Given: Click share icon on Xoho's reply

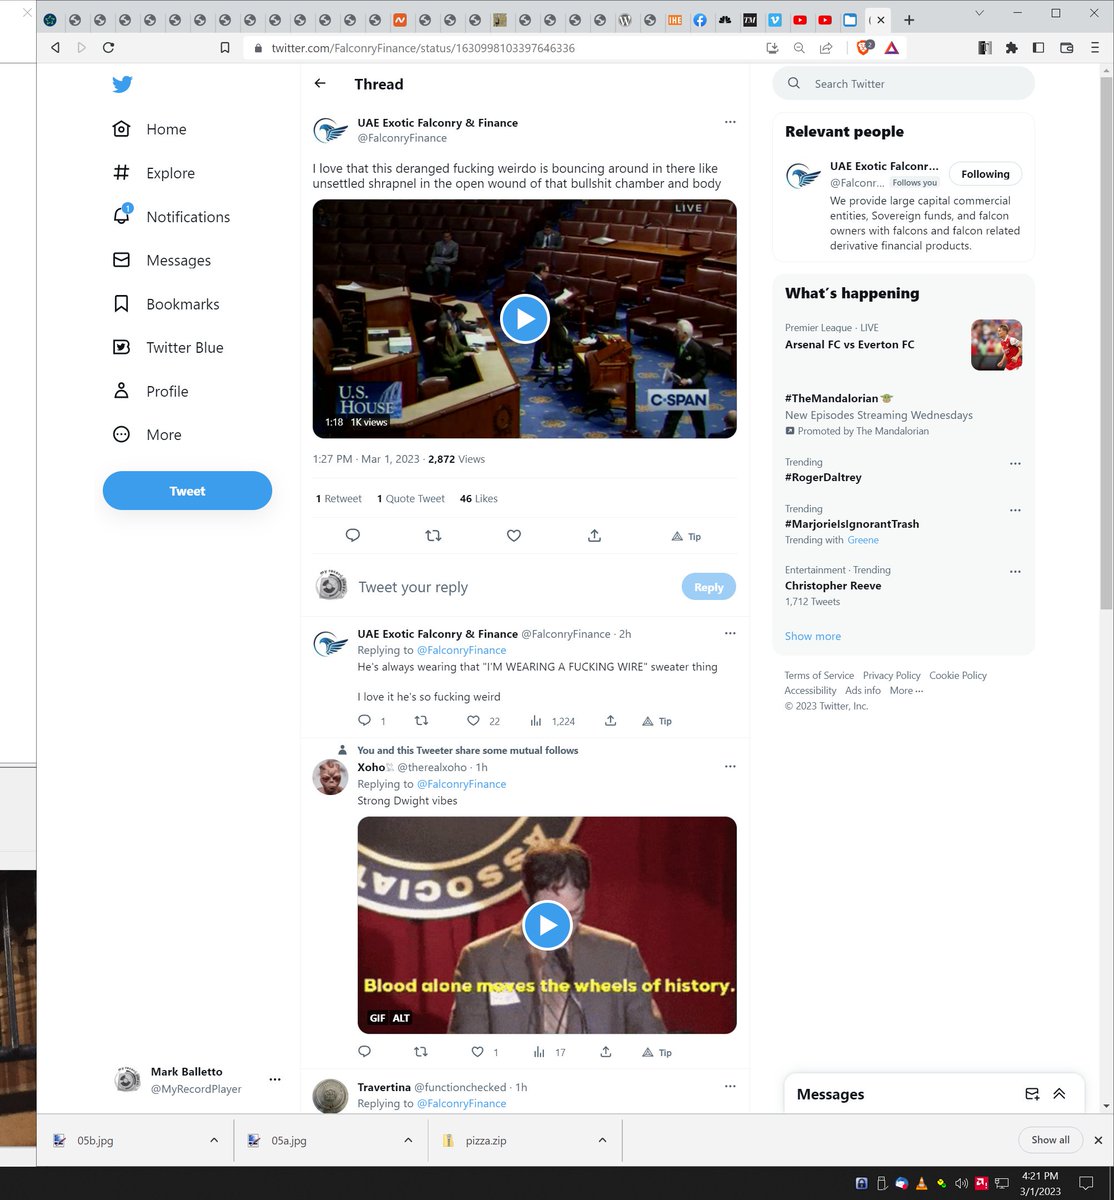Looking at the screenshot, I should click(x=606, y=1052).
